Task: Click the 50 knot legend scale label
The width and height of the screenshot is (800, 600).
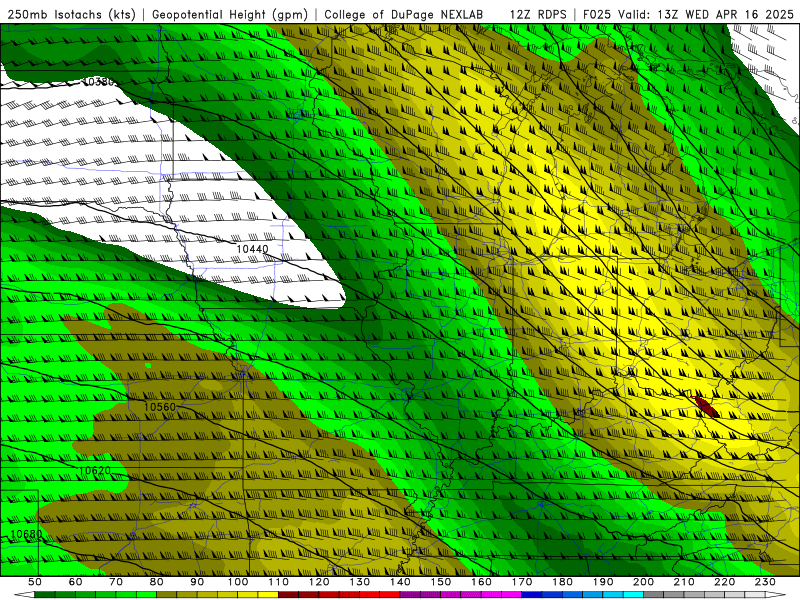Action: (35, 582)
